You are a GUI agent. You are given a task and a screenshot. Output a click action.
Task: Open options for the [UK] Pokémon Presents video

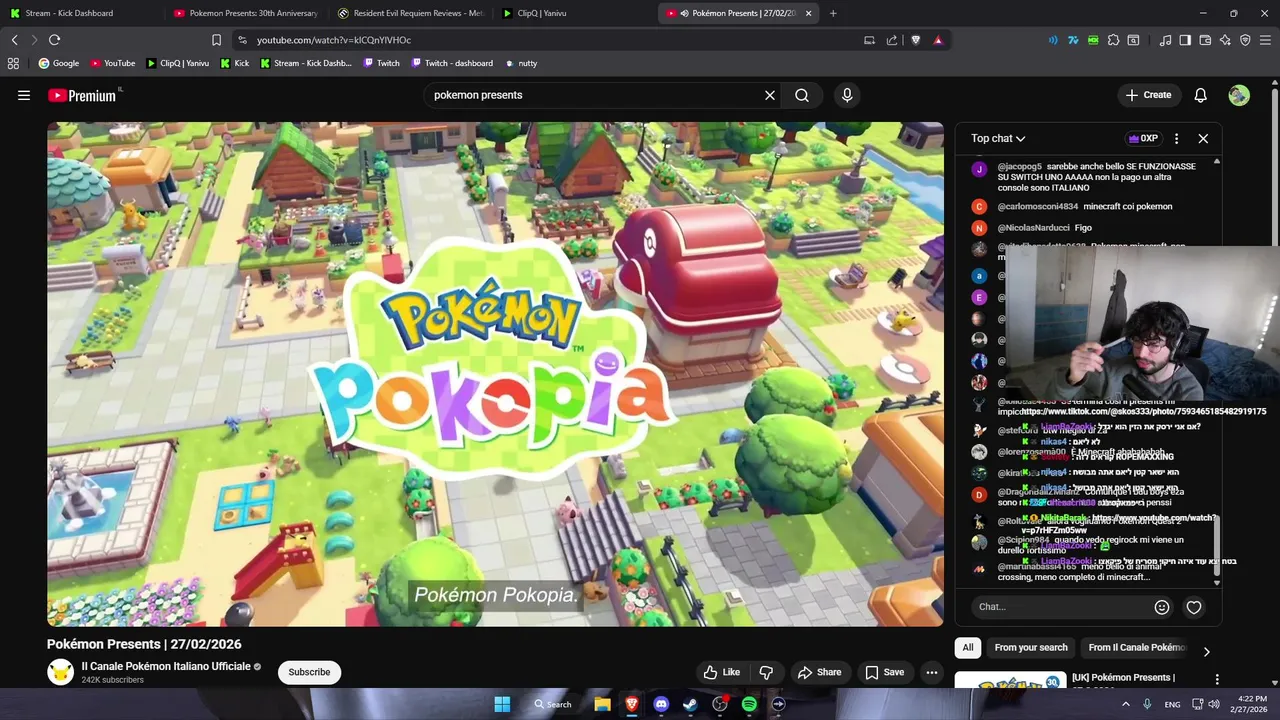(x=1217, y=679)
